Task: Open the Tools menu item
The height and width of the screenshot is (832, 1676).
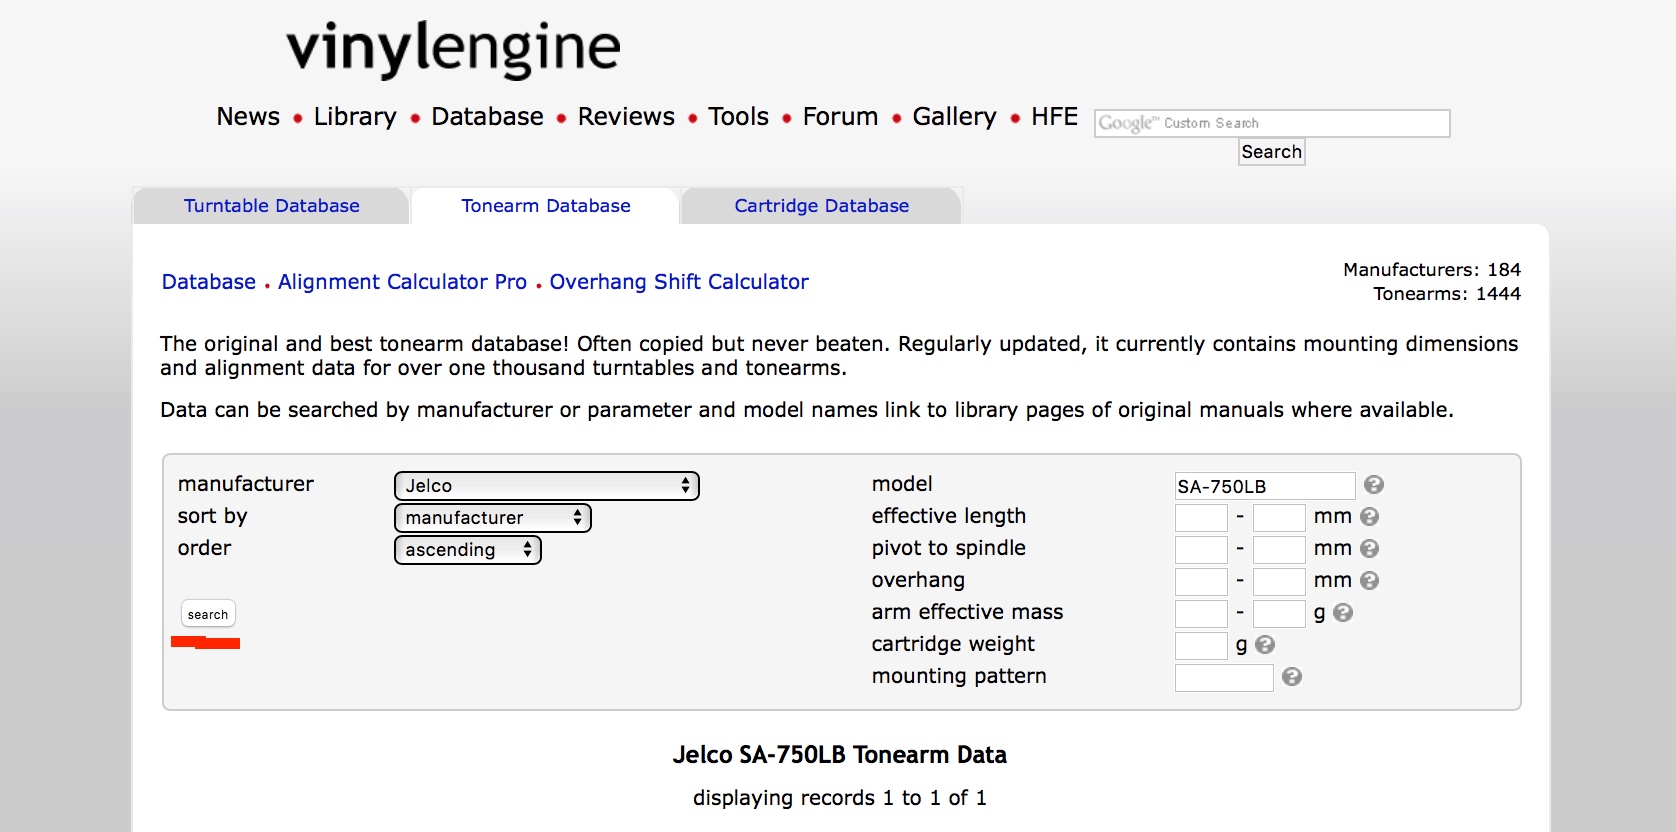Action: click(738, 117)
